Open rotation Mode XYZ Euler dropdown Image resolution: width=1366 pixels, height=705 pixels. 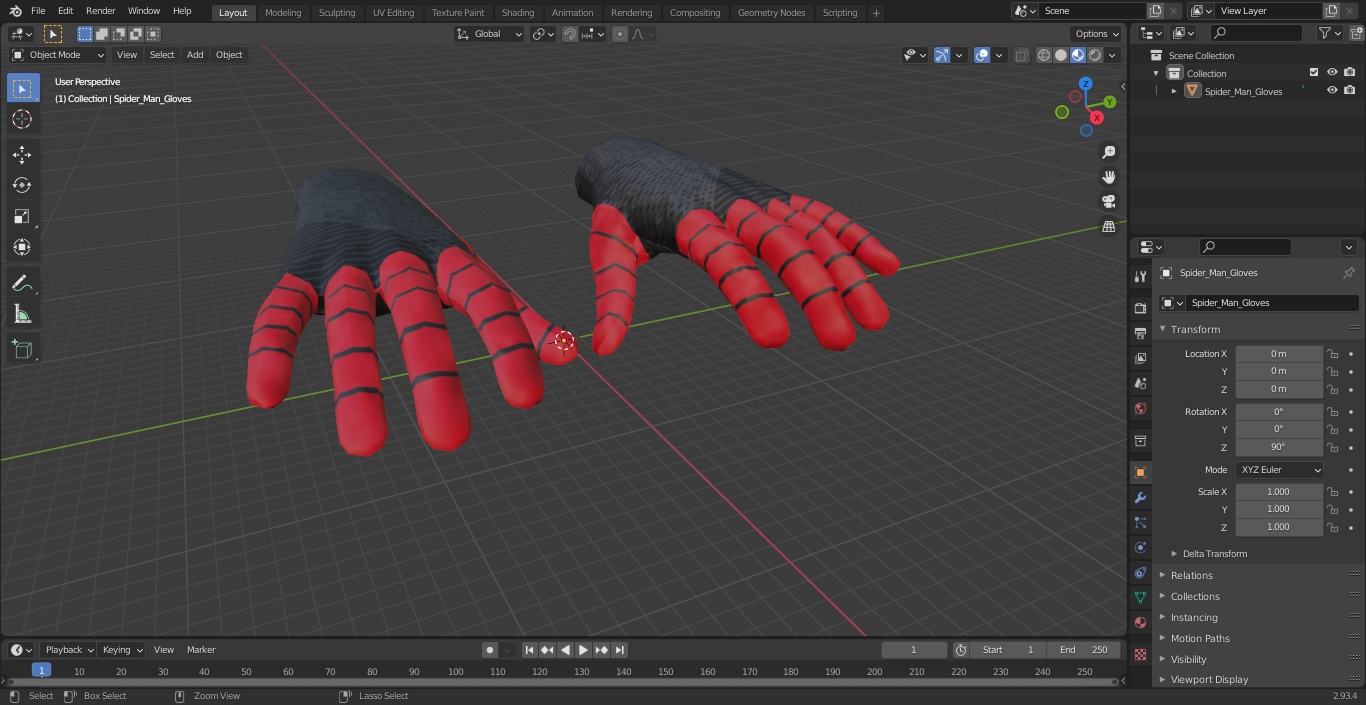click(x=1280, y=470)
